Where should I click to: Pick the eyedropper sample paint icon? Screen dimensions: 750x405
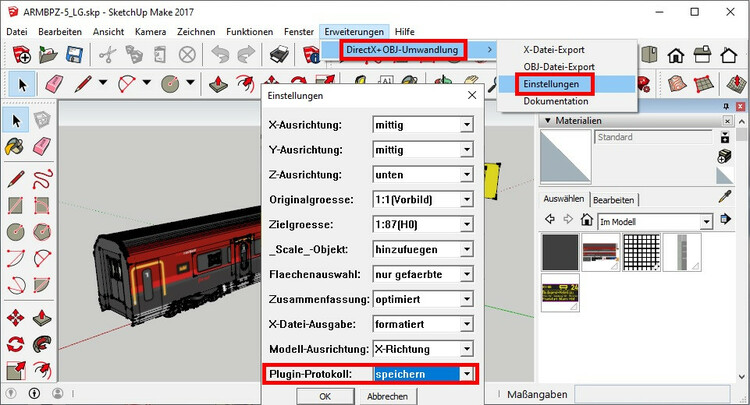coord(726,196)
